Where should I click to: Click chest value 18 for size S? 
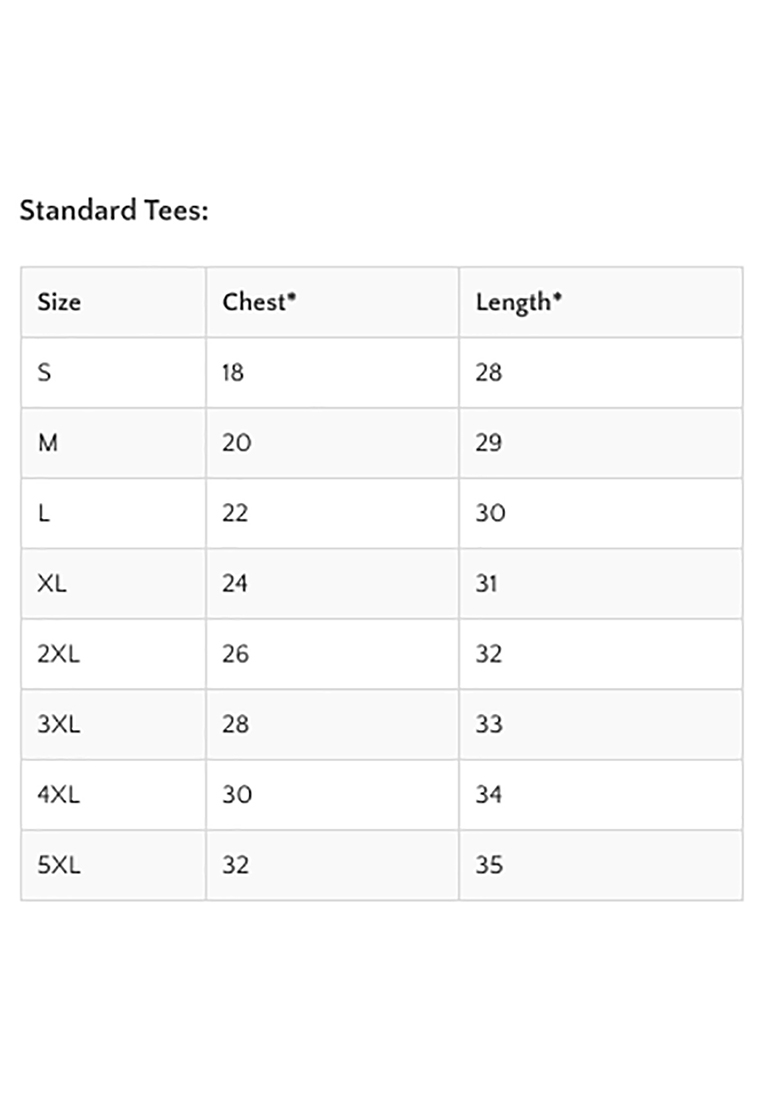pyautogui.click(x=233, y=373)
